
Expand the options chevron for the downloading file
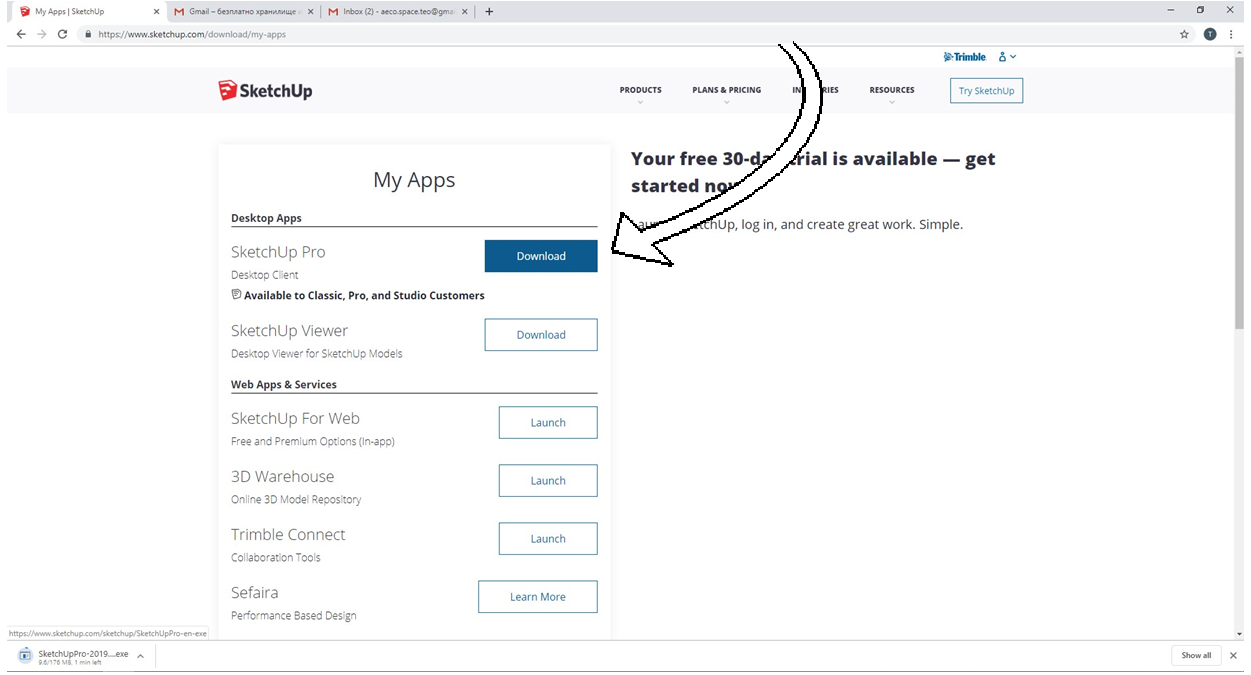(x=141, y=656)
